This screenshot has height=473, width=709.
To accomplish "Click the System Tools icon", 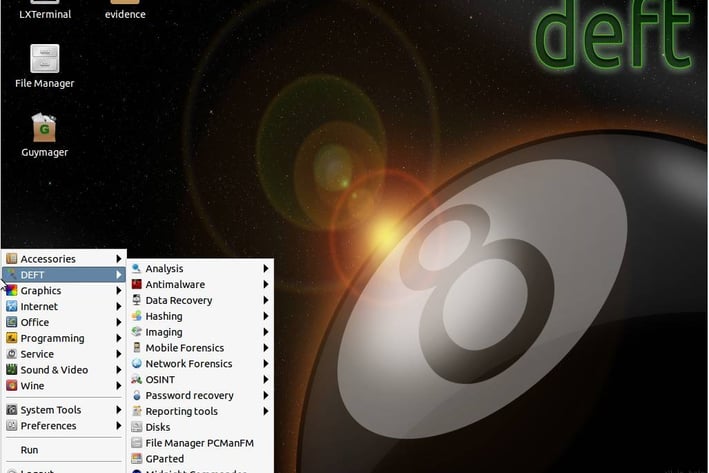I will pos(12,410).
